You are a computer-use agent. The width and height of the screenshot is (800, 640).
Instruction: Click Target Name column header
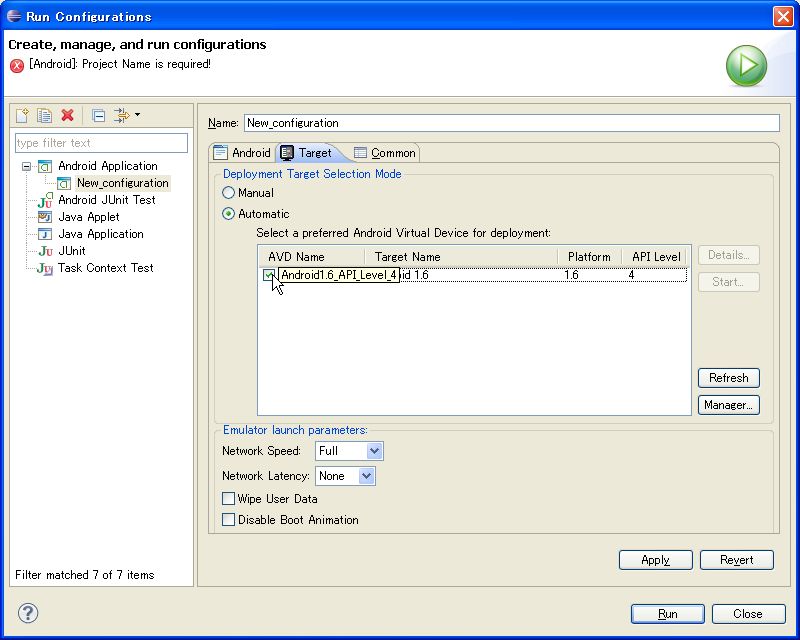point(461,257)
